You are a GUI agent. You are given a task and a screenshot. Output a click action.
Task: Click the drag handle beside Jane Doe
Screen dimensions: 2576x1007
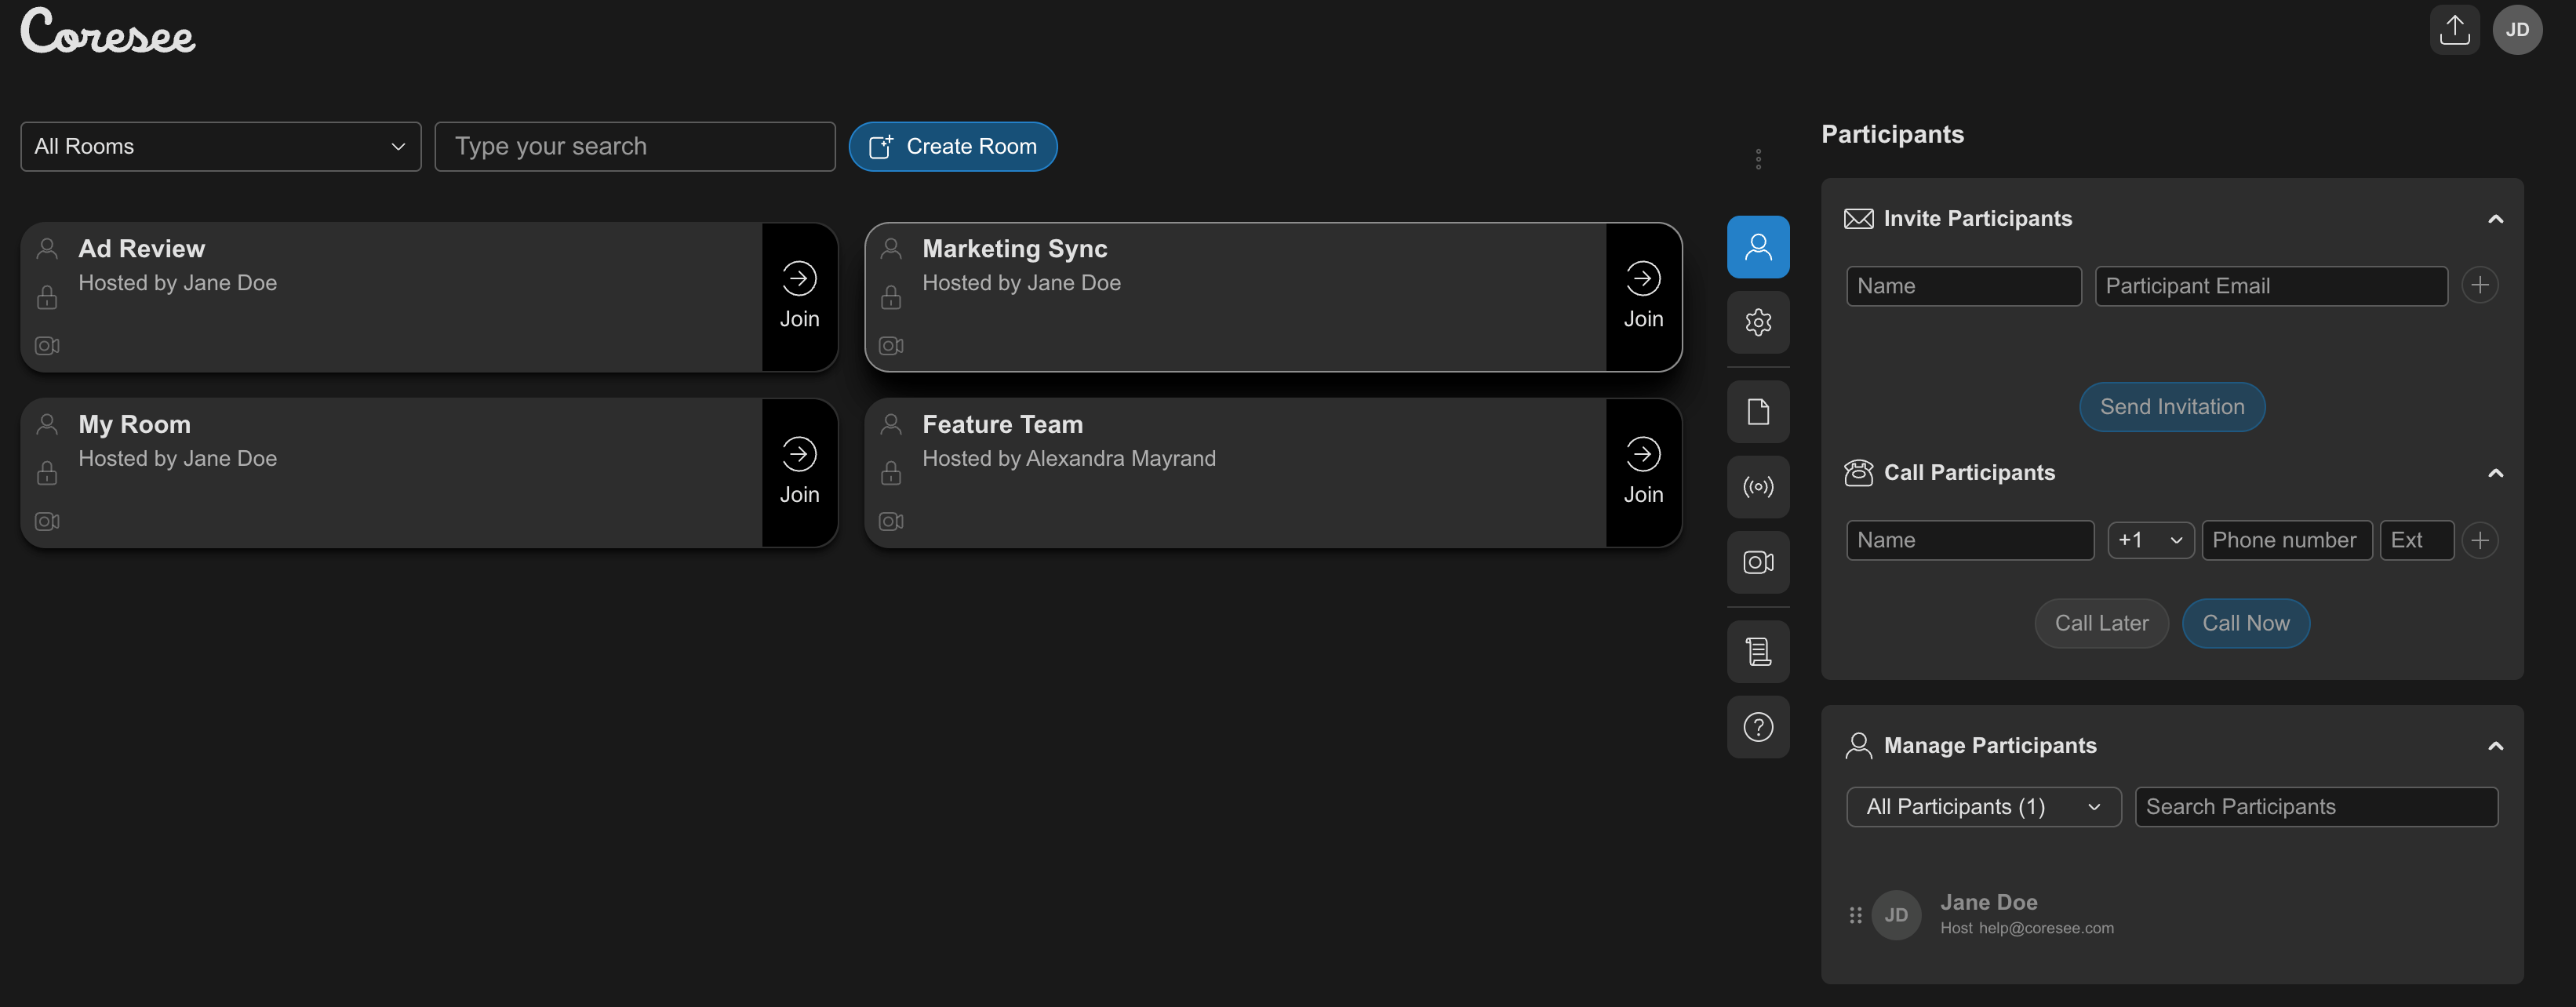1855,915
